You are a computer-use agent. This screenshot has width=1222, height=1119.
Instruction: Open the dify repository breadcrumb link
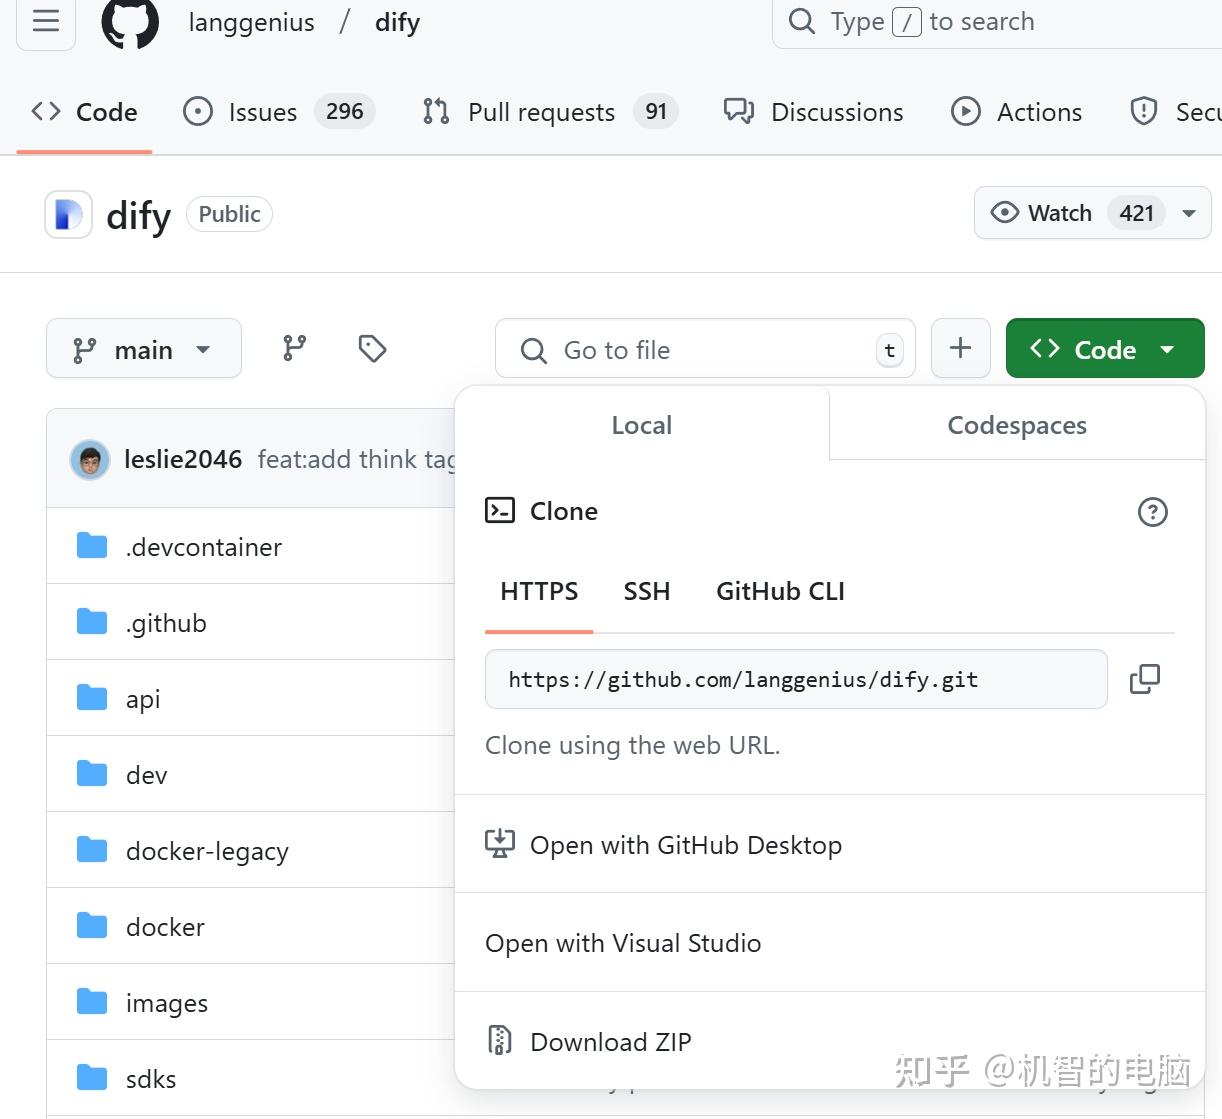coord(397,22)
